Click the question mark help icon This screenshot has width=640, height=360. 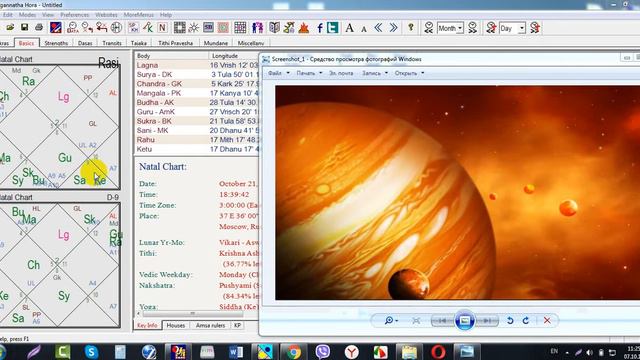pyautogui.click(x=411, y=27)
